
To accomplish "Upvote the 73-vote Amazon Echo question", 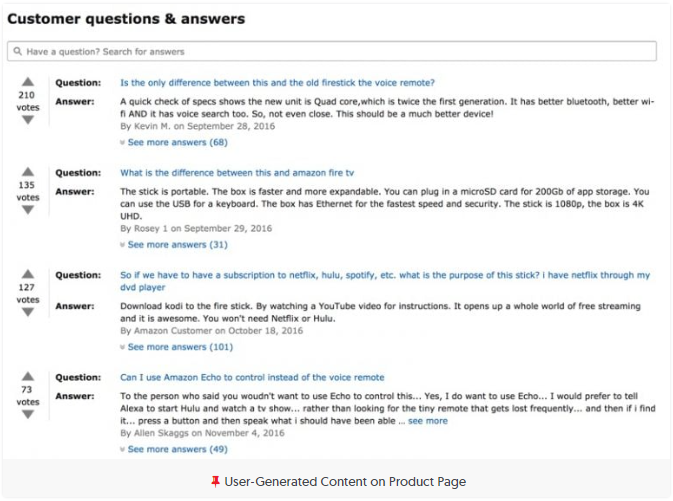I will tap(27, 377).
